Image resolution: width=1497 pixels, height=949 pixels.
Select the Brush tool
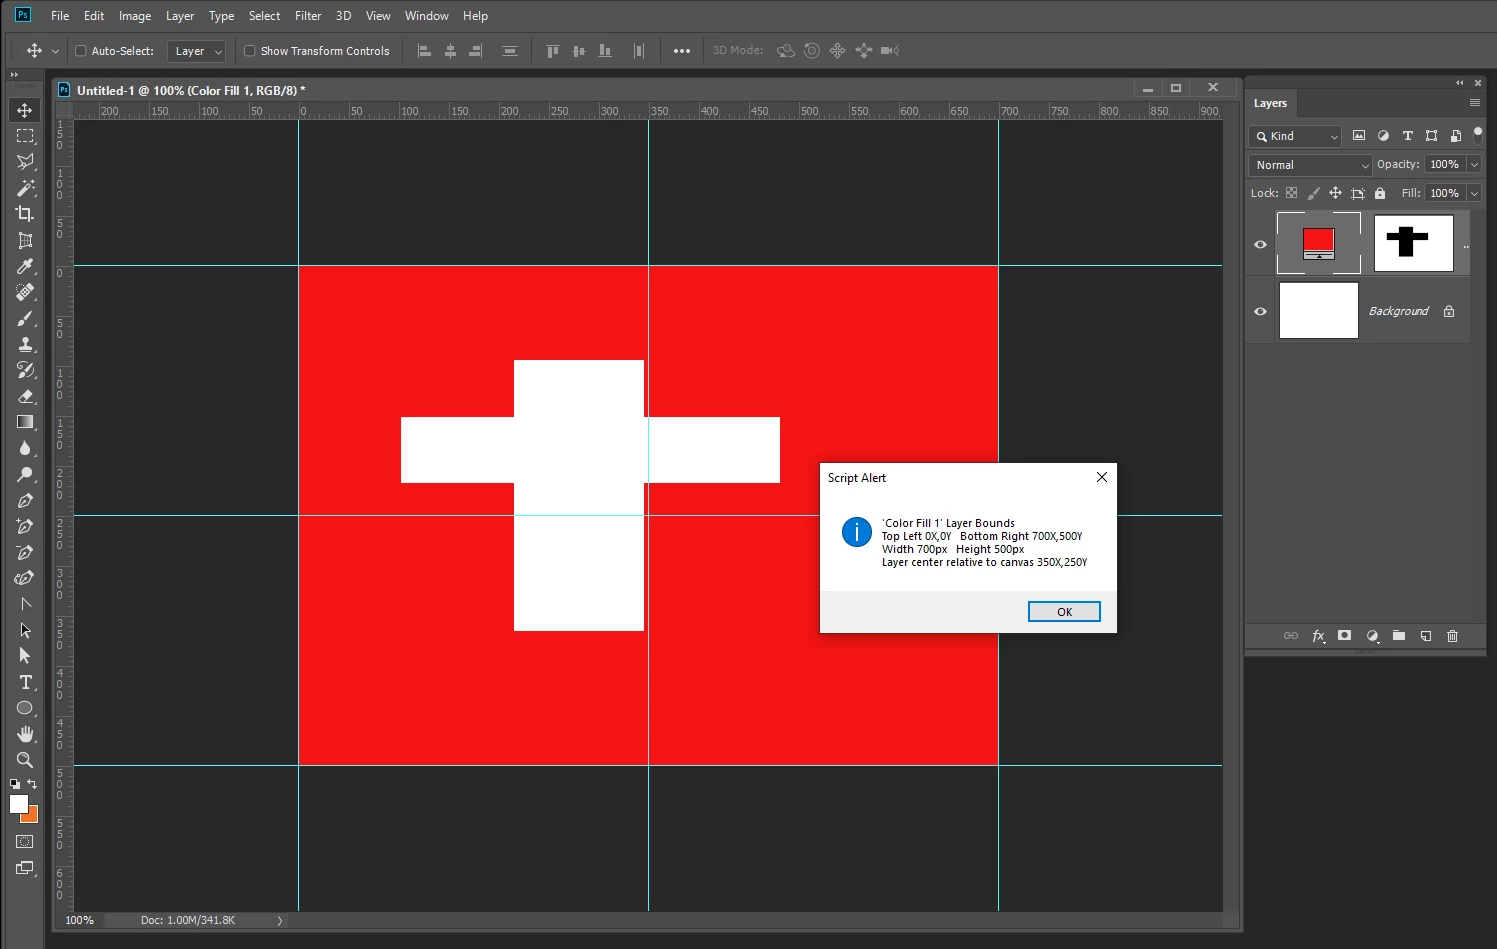coord(25,318)
